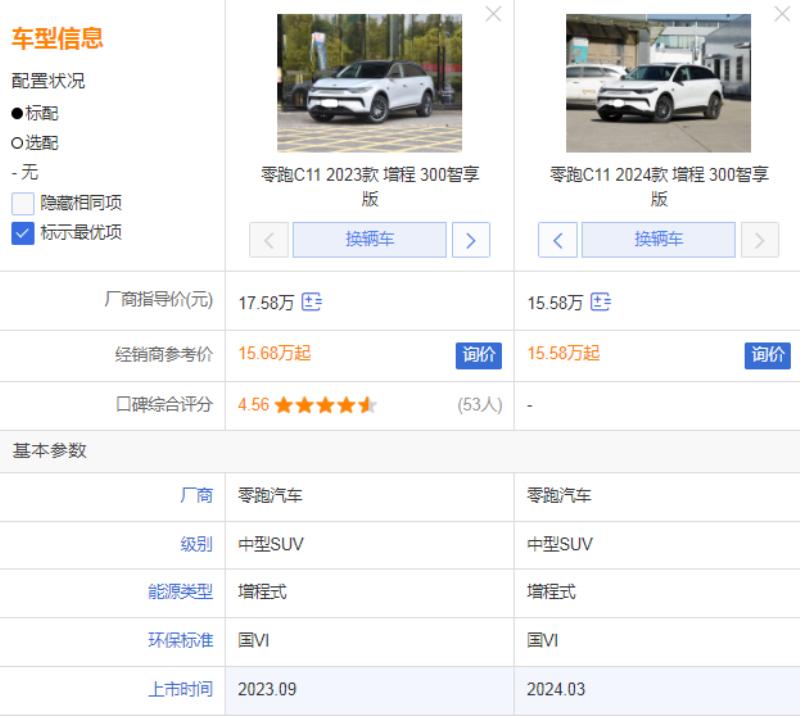
Task: Click the 基本参数 section header
Action: coord(49,451)
